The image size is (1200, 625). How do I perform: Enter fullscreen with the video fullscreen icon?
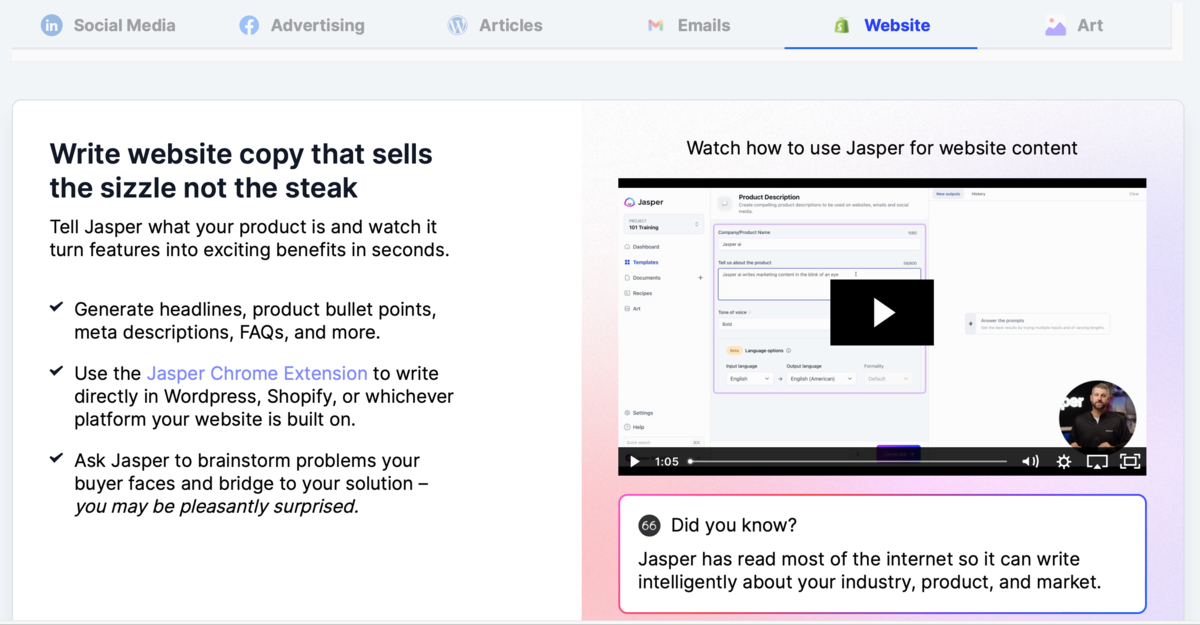click(x=1130, y=461)
